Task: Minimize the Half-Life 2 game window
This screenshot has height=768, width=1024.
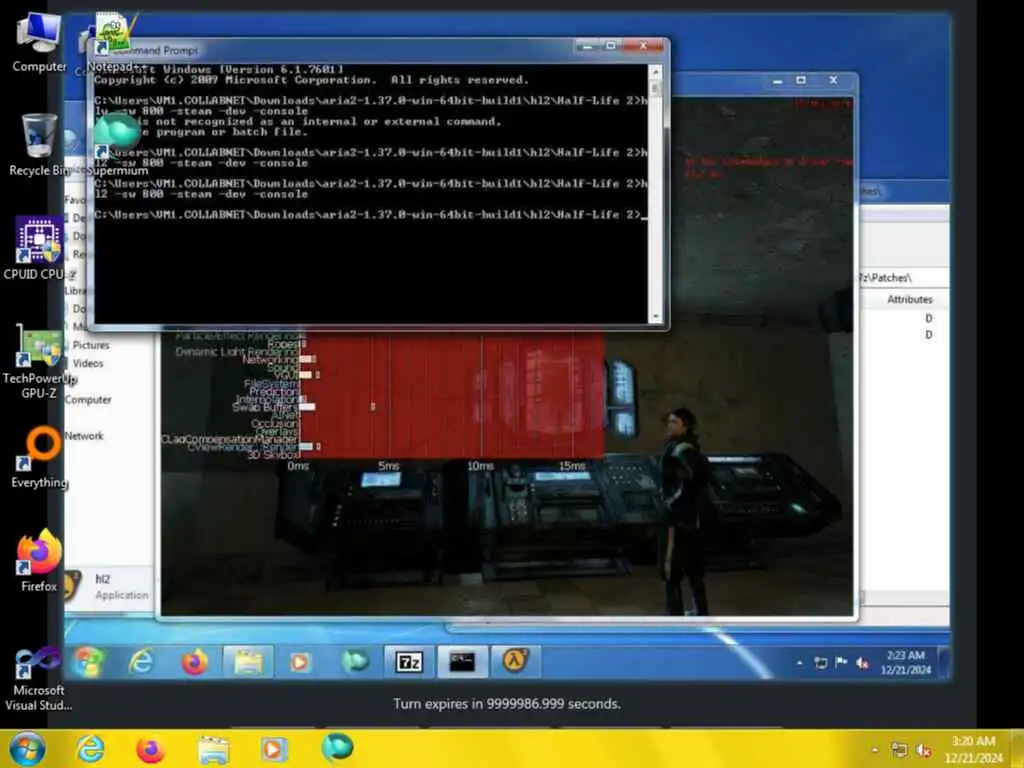Action: [x=777, y=81]
